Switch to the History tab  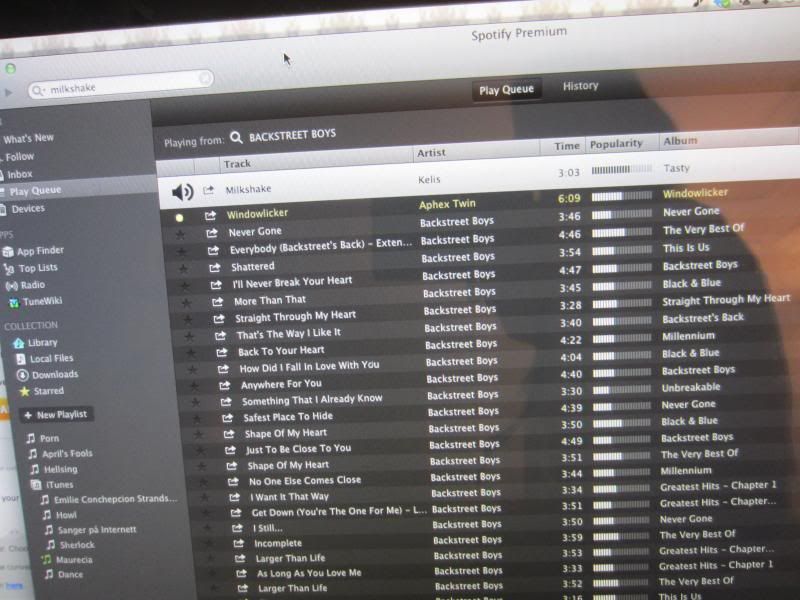coord(580,86)
